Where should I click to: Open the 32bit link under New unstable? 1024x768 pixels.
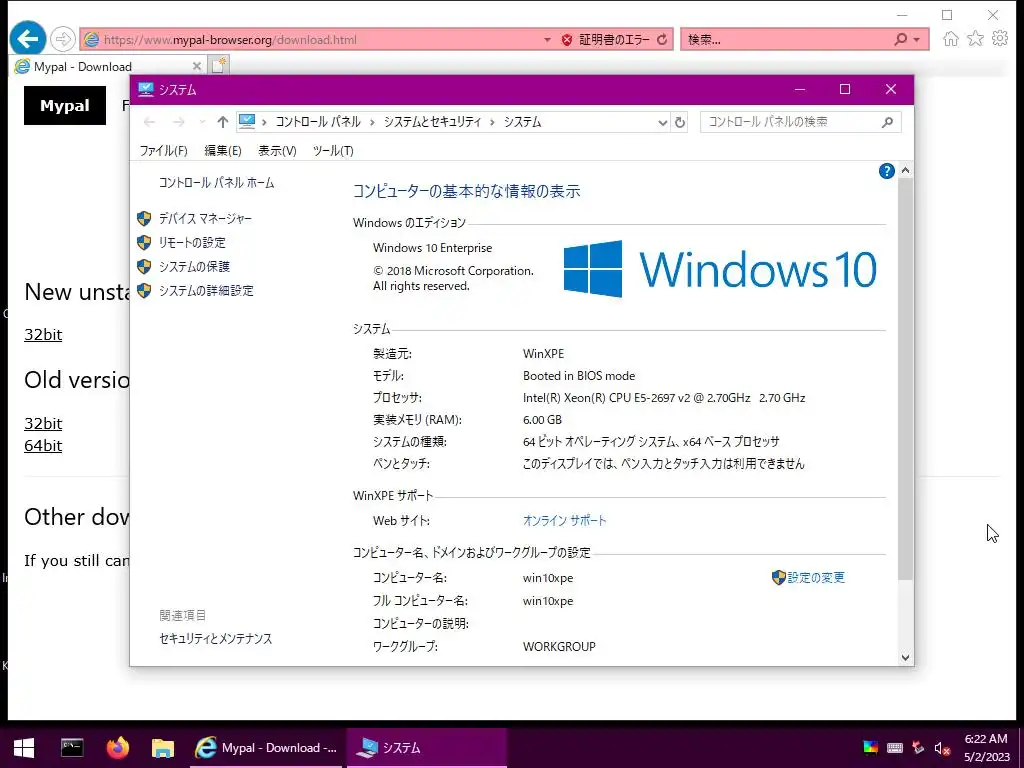[x=43, y=334]
